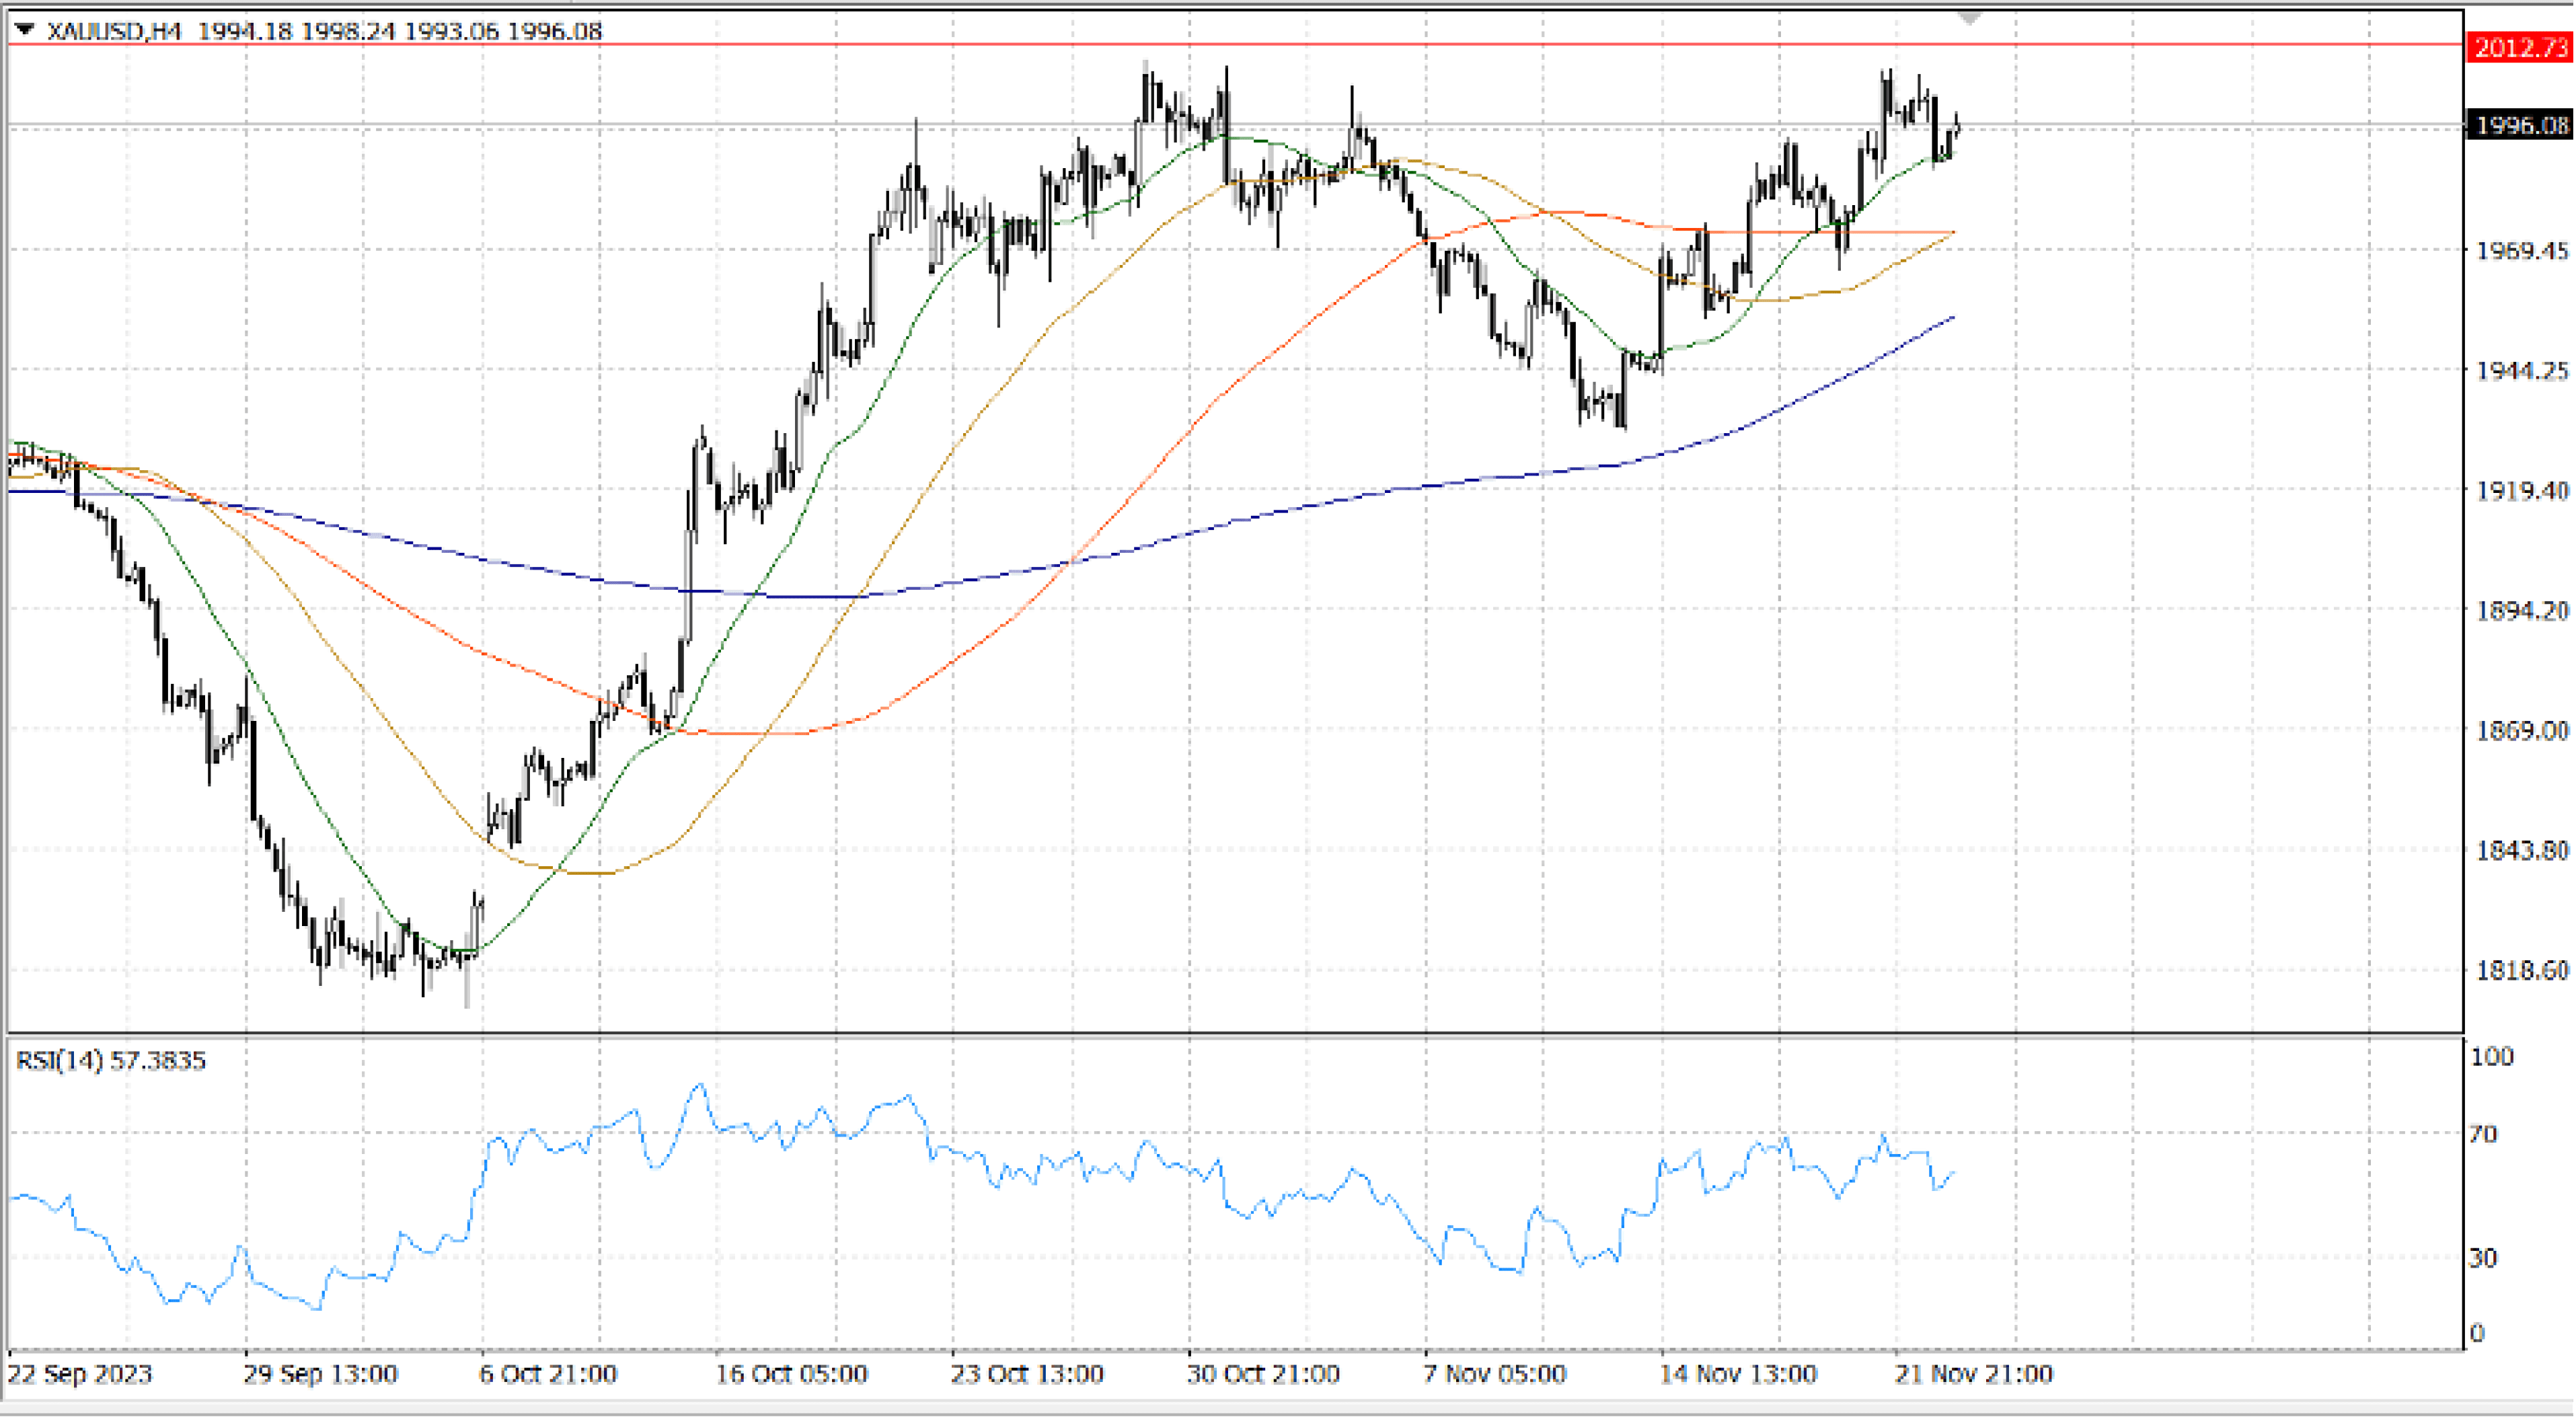Click the 22 Sep 2023 date label
Image resolution: width=2576 pixels, height=1419 pixels.
click(x=80, y=1374)
